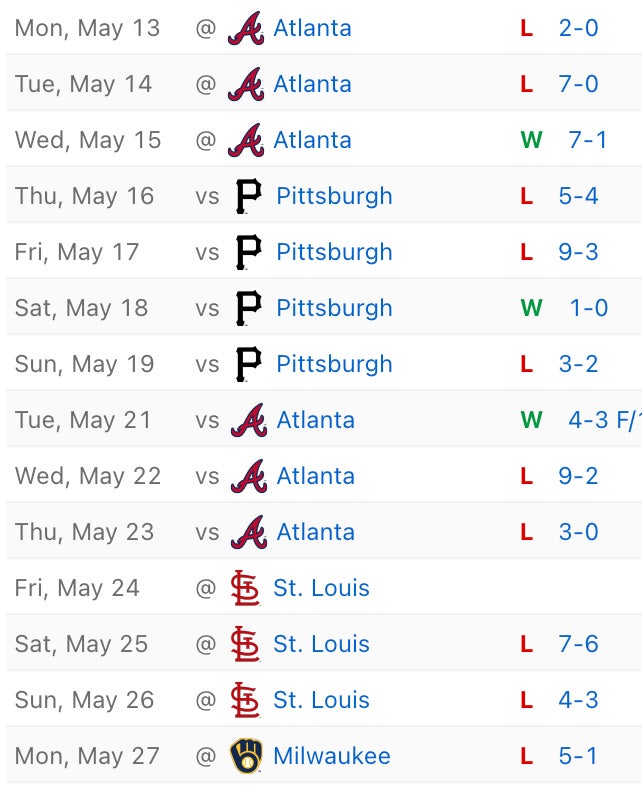Click Braves logo in the May 15 row
Image resolution: width=642 pixels, height=792 pixels.
[x=245, y=140]
